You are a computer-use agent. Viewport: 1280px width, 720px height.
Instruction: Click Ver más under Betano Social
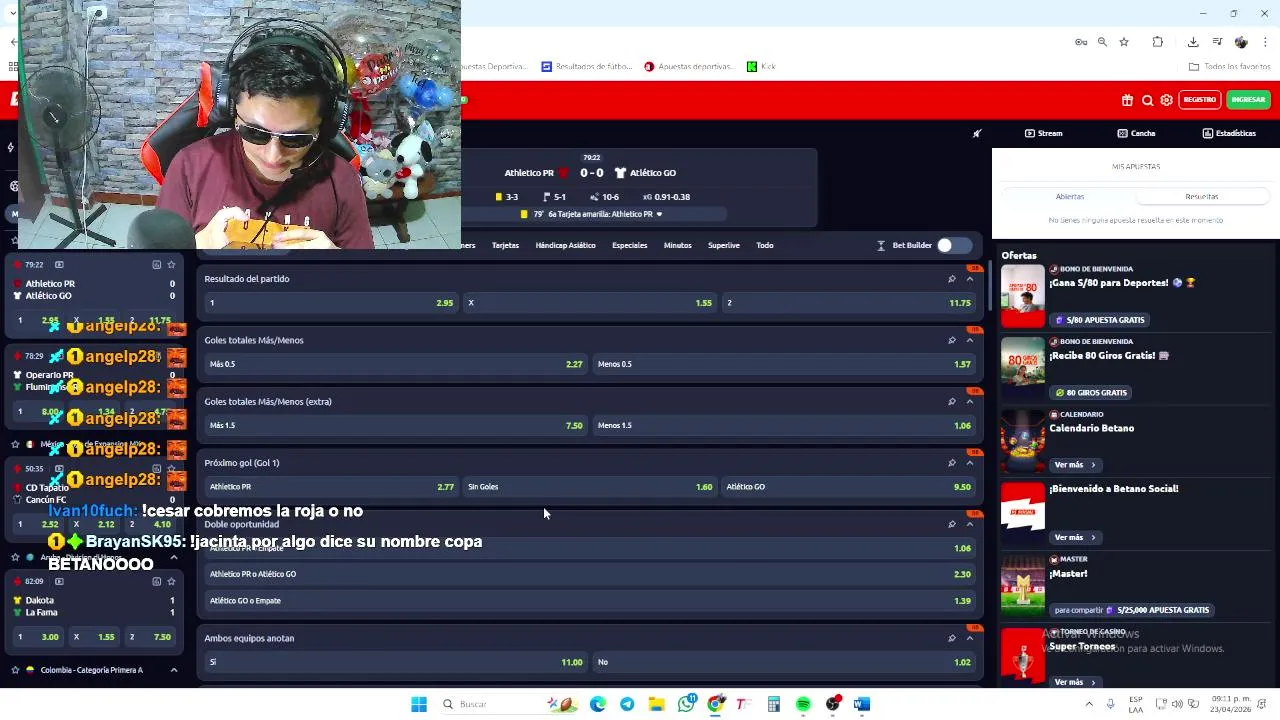(1075, 538)
